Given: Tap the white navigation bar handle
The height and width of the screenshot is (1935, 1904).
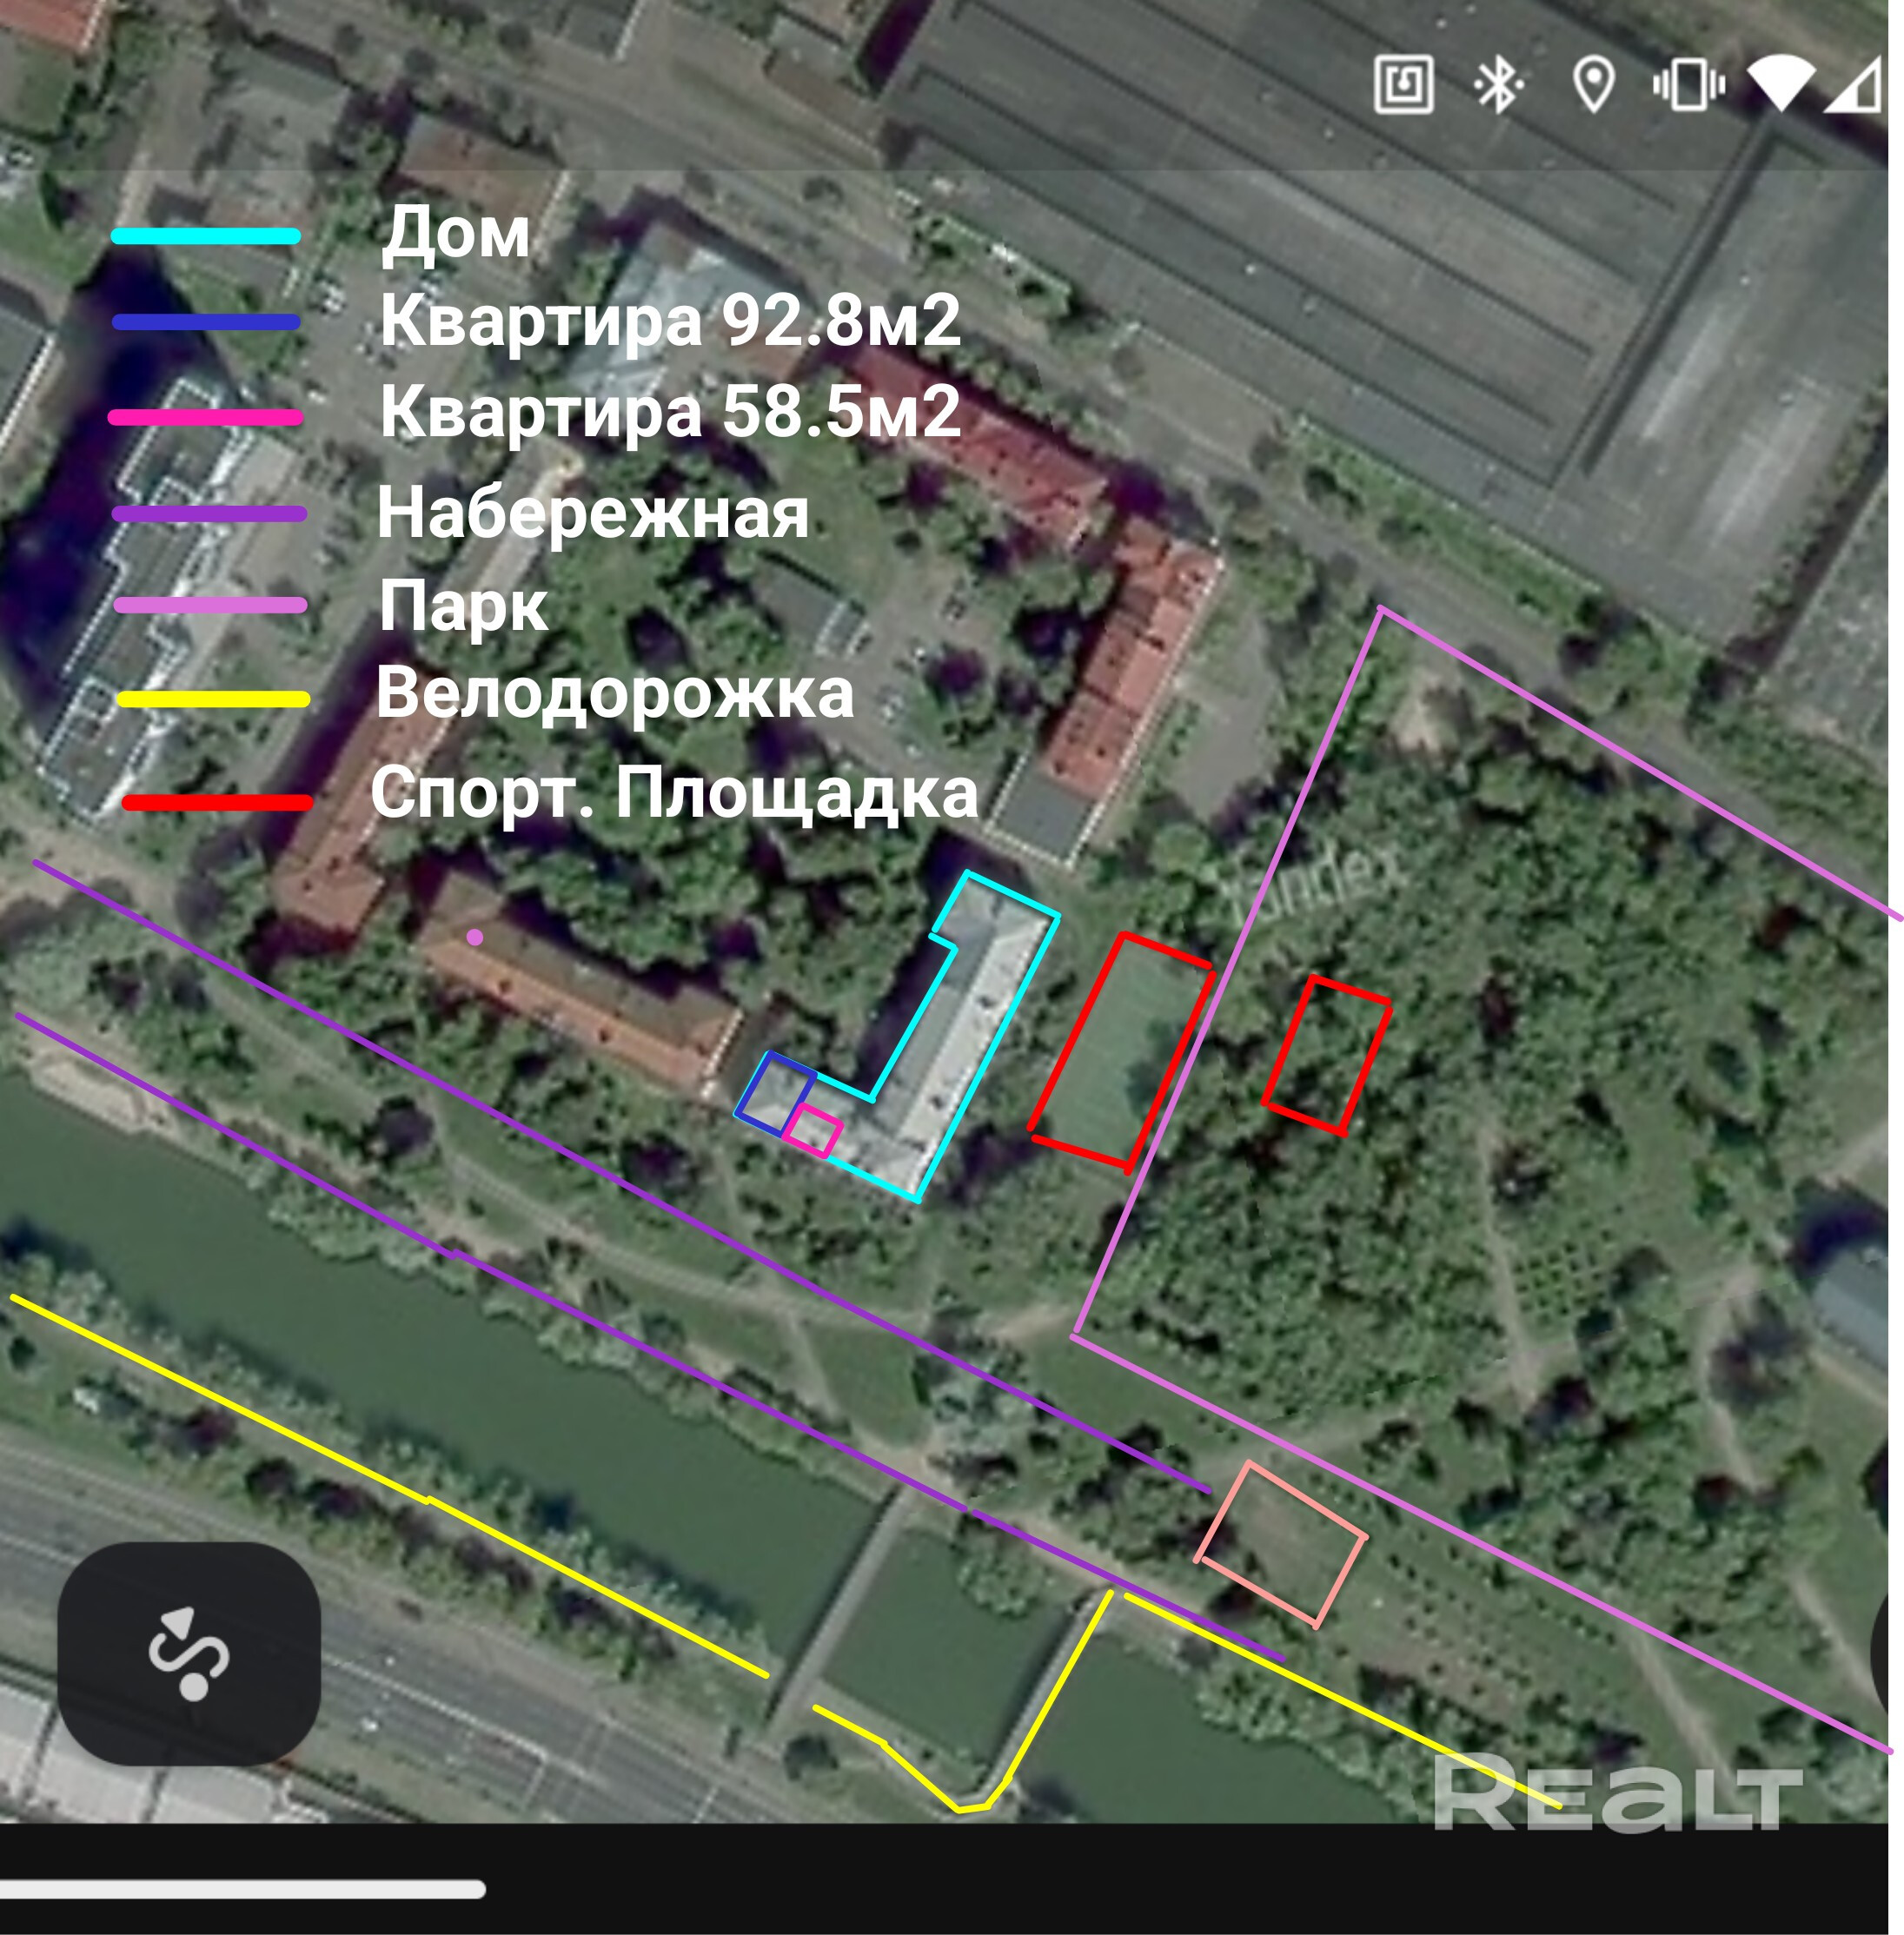Looking at the screenshot, I should coord(243,1889).
